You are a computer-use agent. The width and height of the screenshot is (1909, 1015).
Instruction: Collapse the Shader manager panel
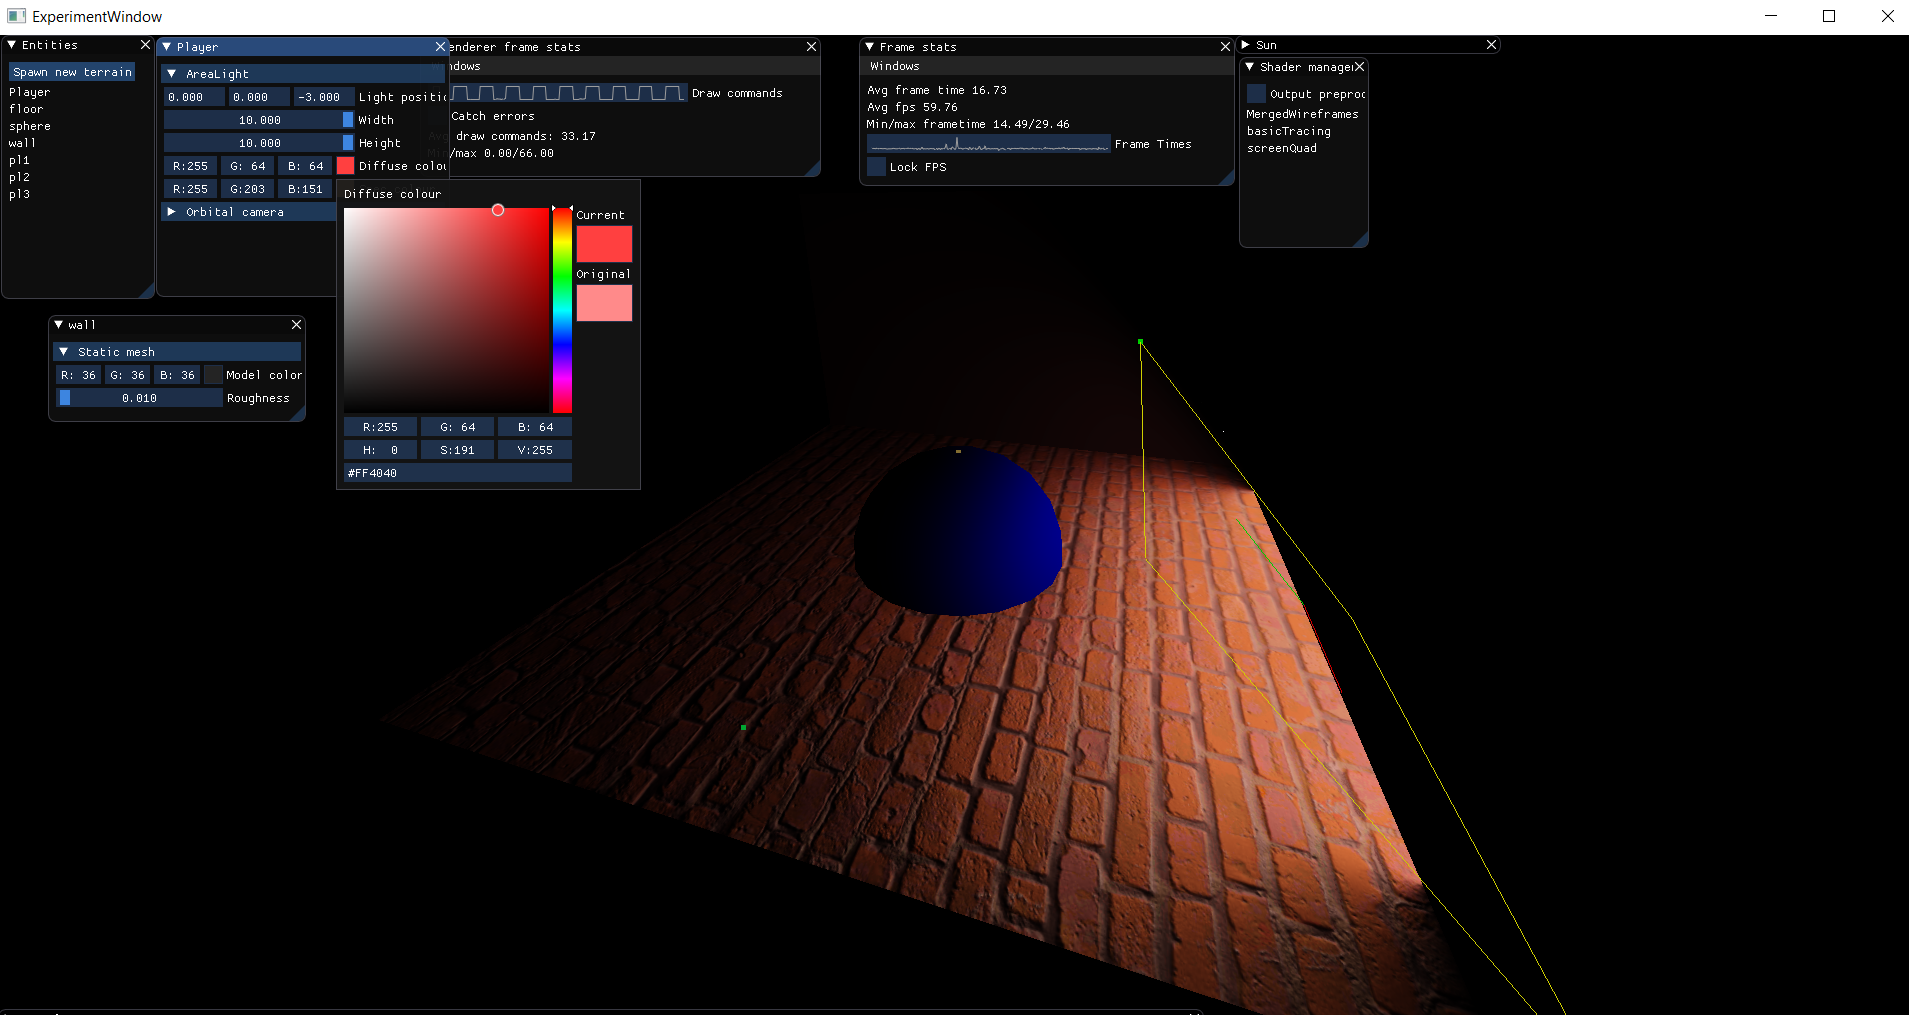click(1251, 66)
